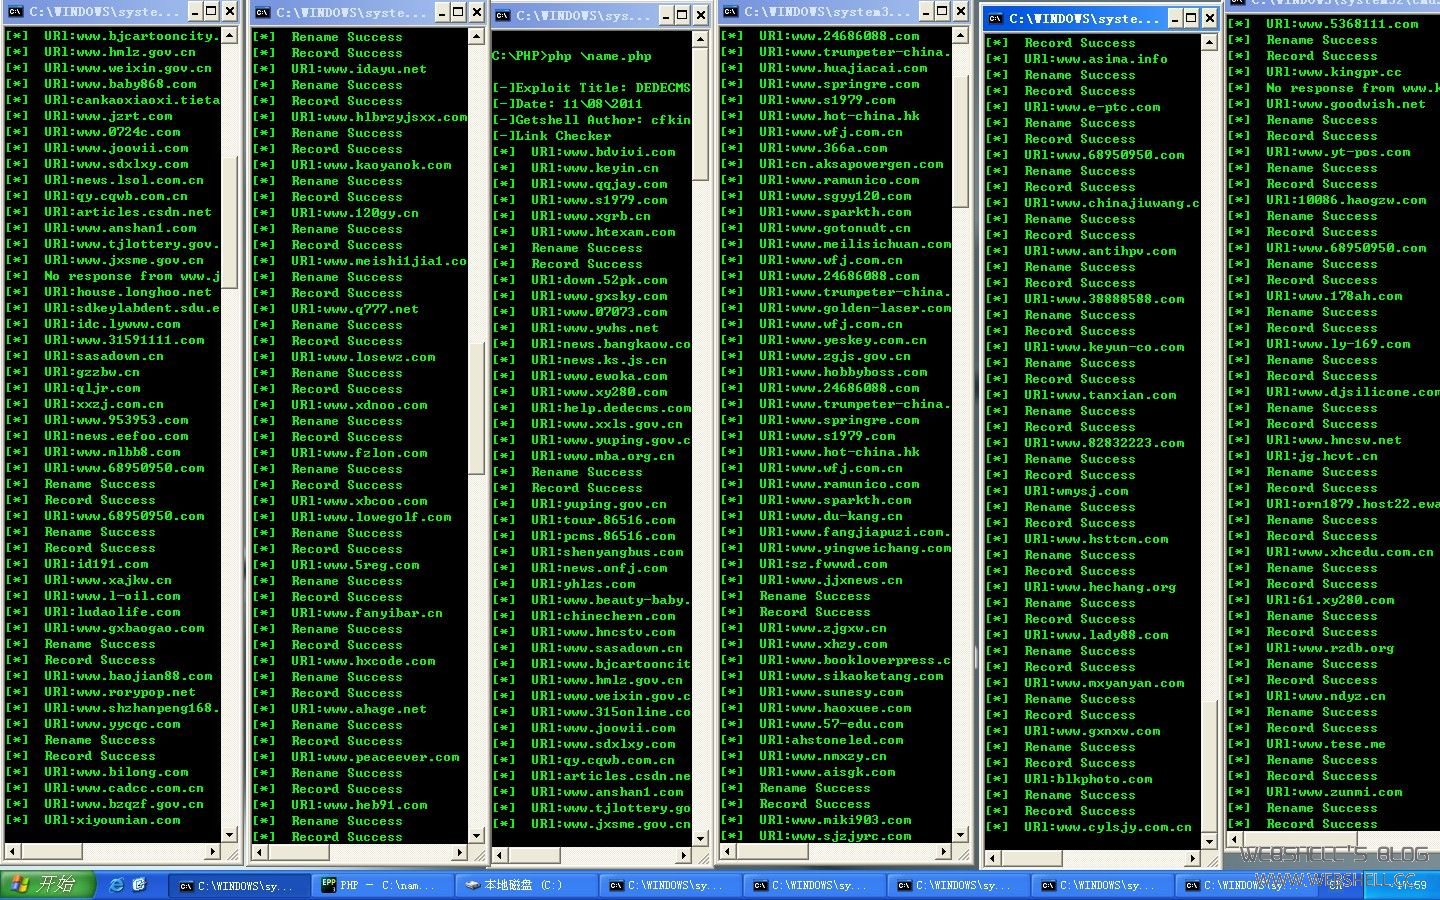Click '[-]Link Checker' line
1440x900 pixels.
552,136
